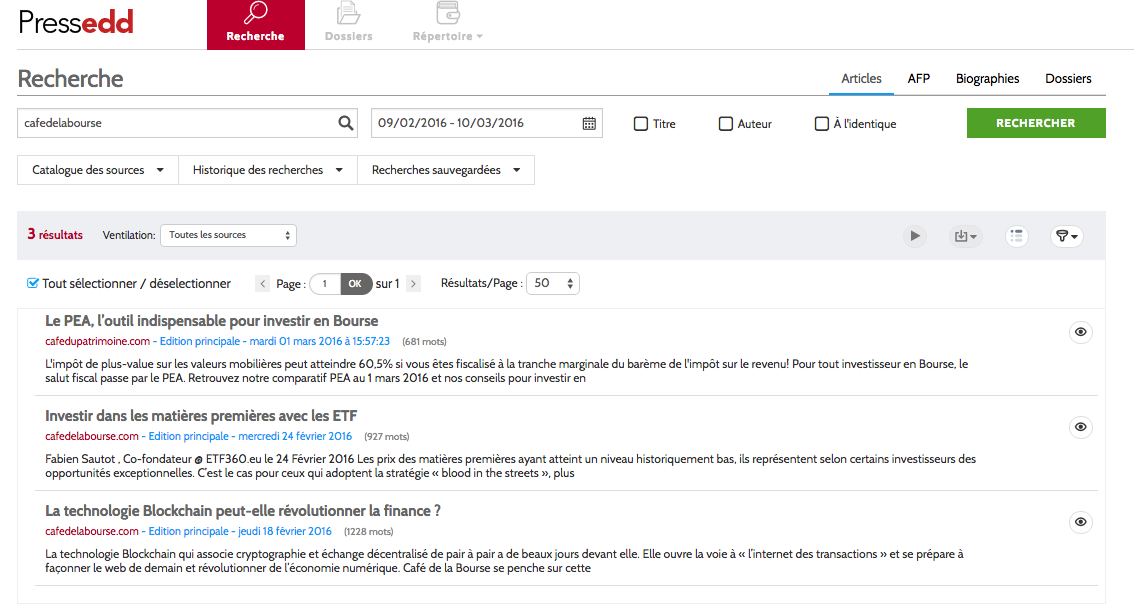Click Edition principale - jeudi 18 février 2016

click(240, 531)
